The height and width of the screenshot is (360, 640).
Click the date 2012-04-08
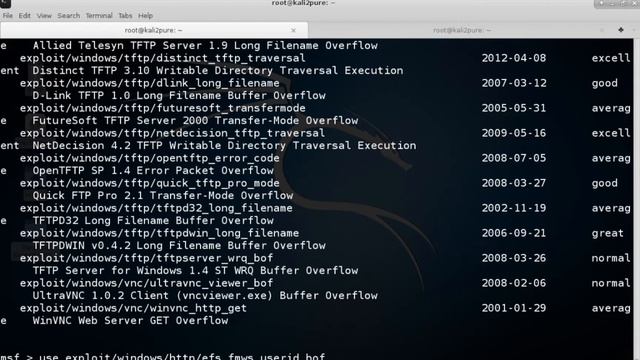(514, 58)
